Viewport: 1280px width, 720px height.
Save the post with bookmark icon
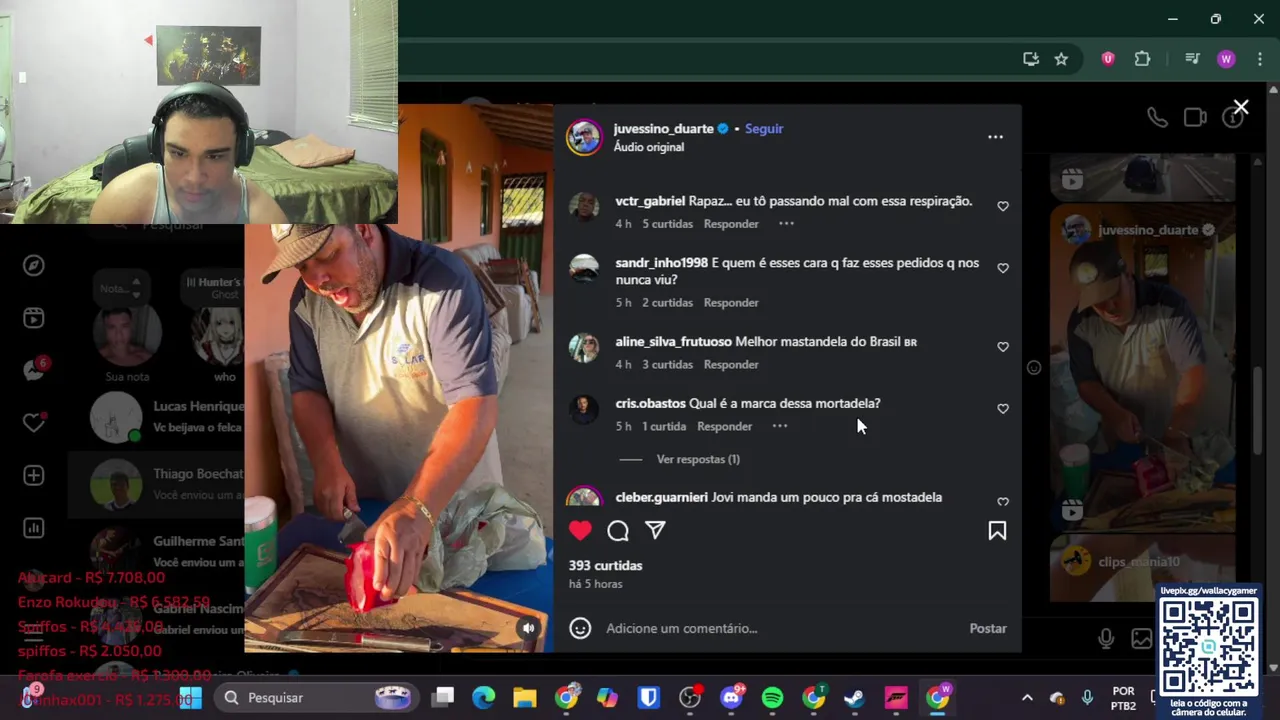997,531
